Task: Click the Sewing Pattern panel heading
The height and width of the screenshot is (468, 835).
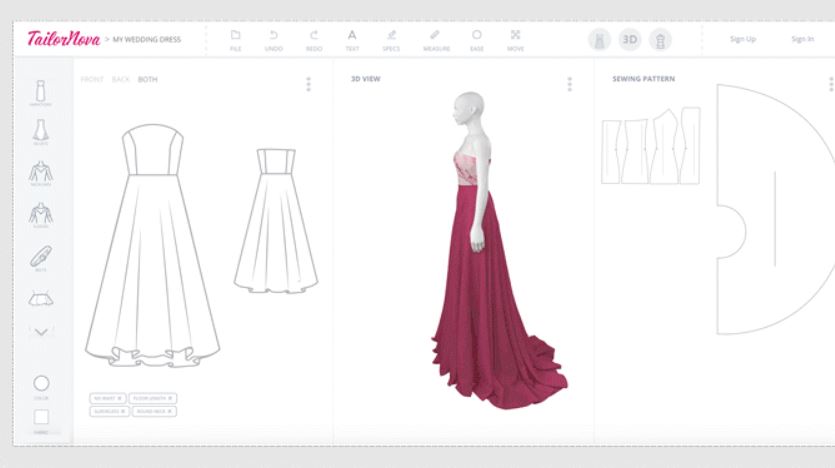Action: (643, 79)
